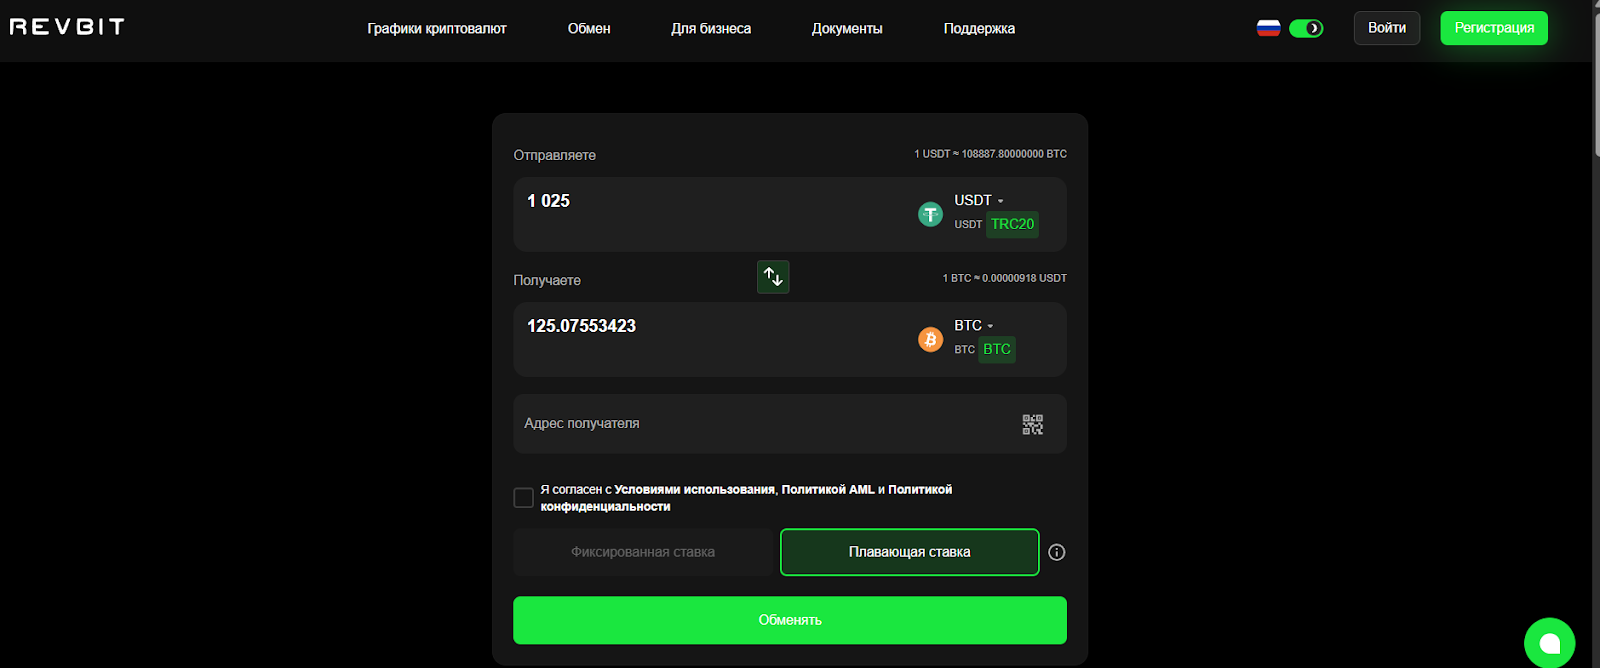1600x668 pixels.
Task: Open Условиями использования link
Action: 694,489
